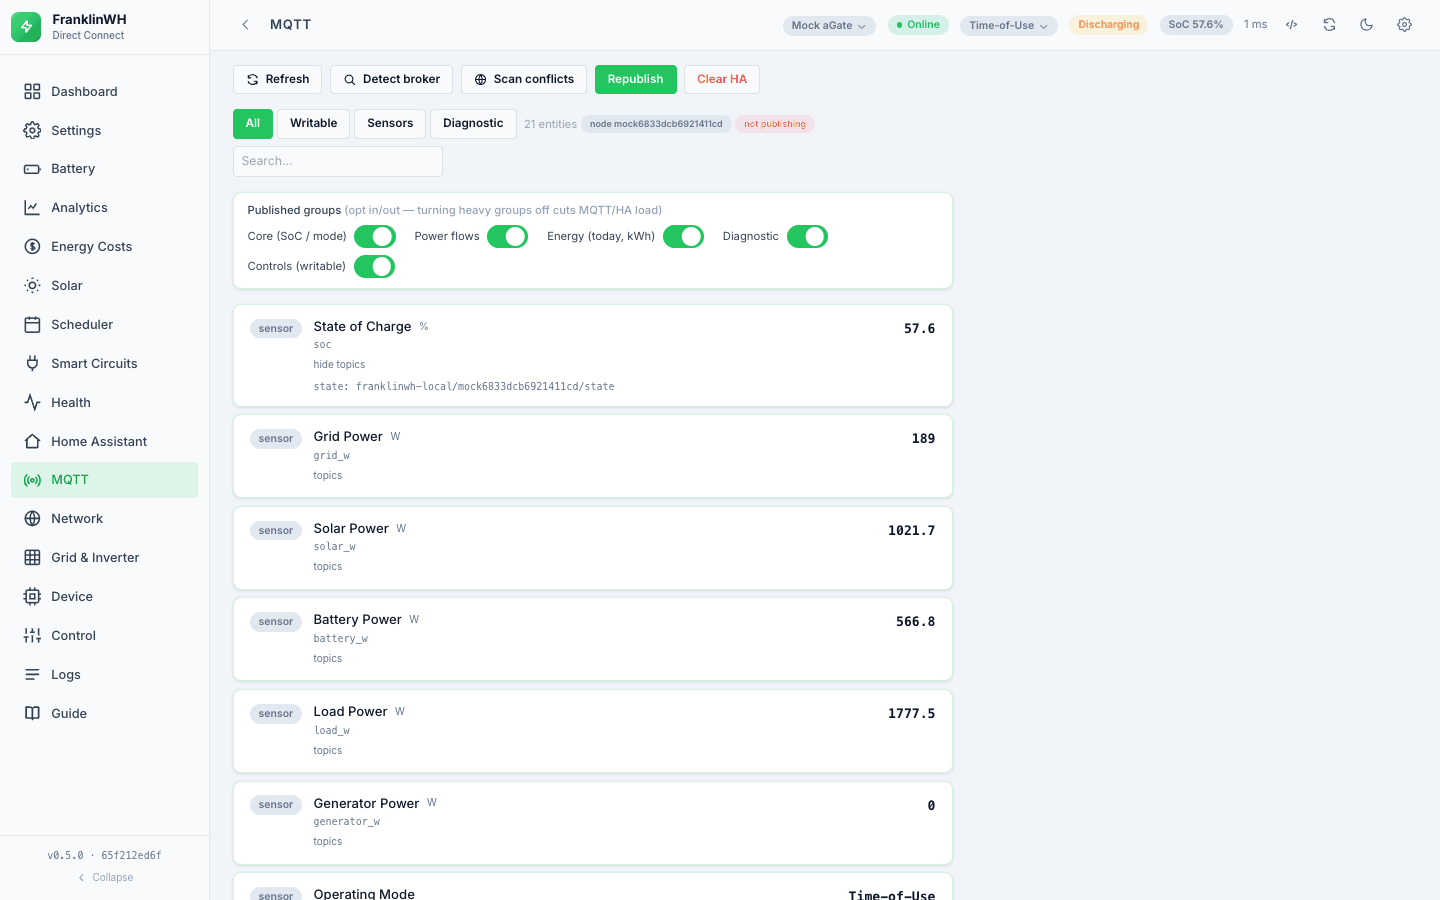Image resolution: width=1440 pixels, height=900 pixels.
Task: Open the Dashboard page icon
Action: (x=32, y=92)
